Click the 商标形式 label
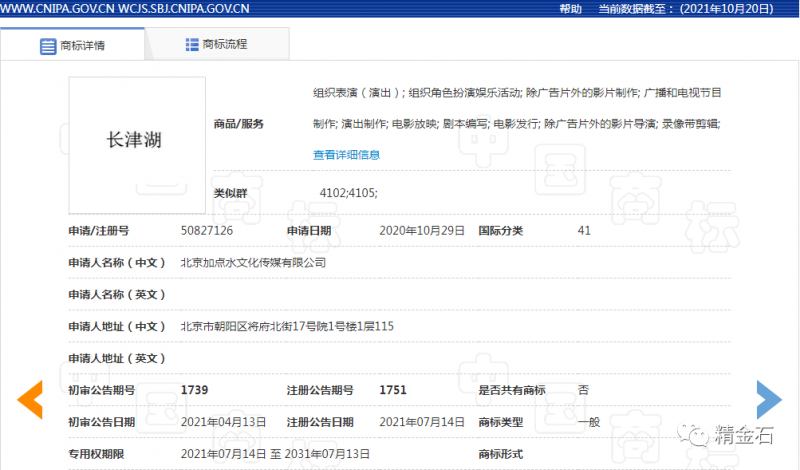Screen dimensions: 800x470 (x=501, y=454)
